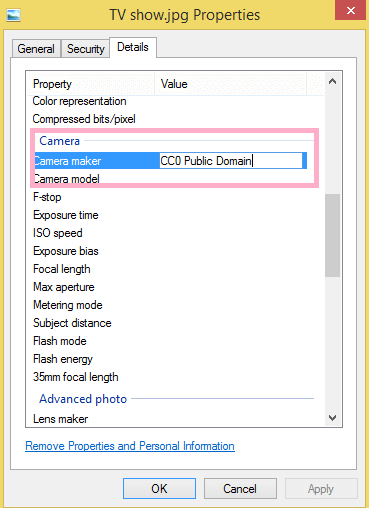This screenshot has height=508, width=369.
Task: Open the Security tab
Action: (x=86, y=49)
